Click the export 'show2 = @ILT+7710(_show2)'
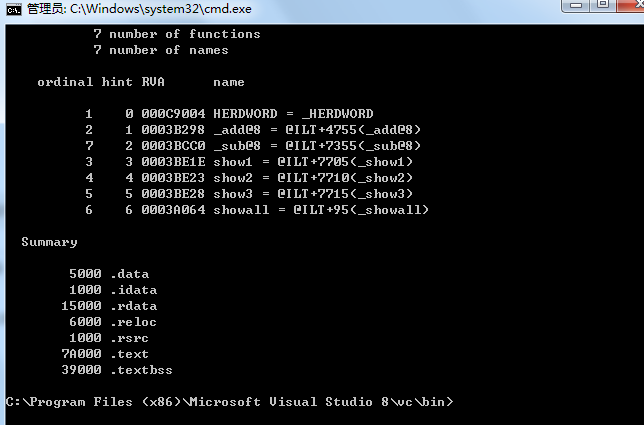The image size is (644, 425). point(313,178)
